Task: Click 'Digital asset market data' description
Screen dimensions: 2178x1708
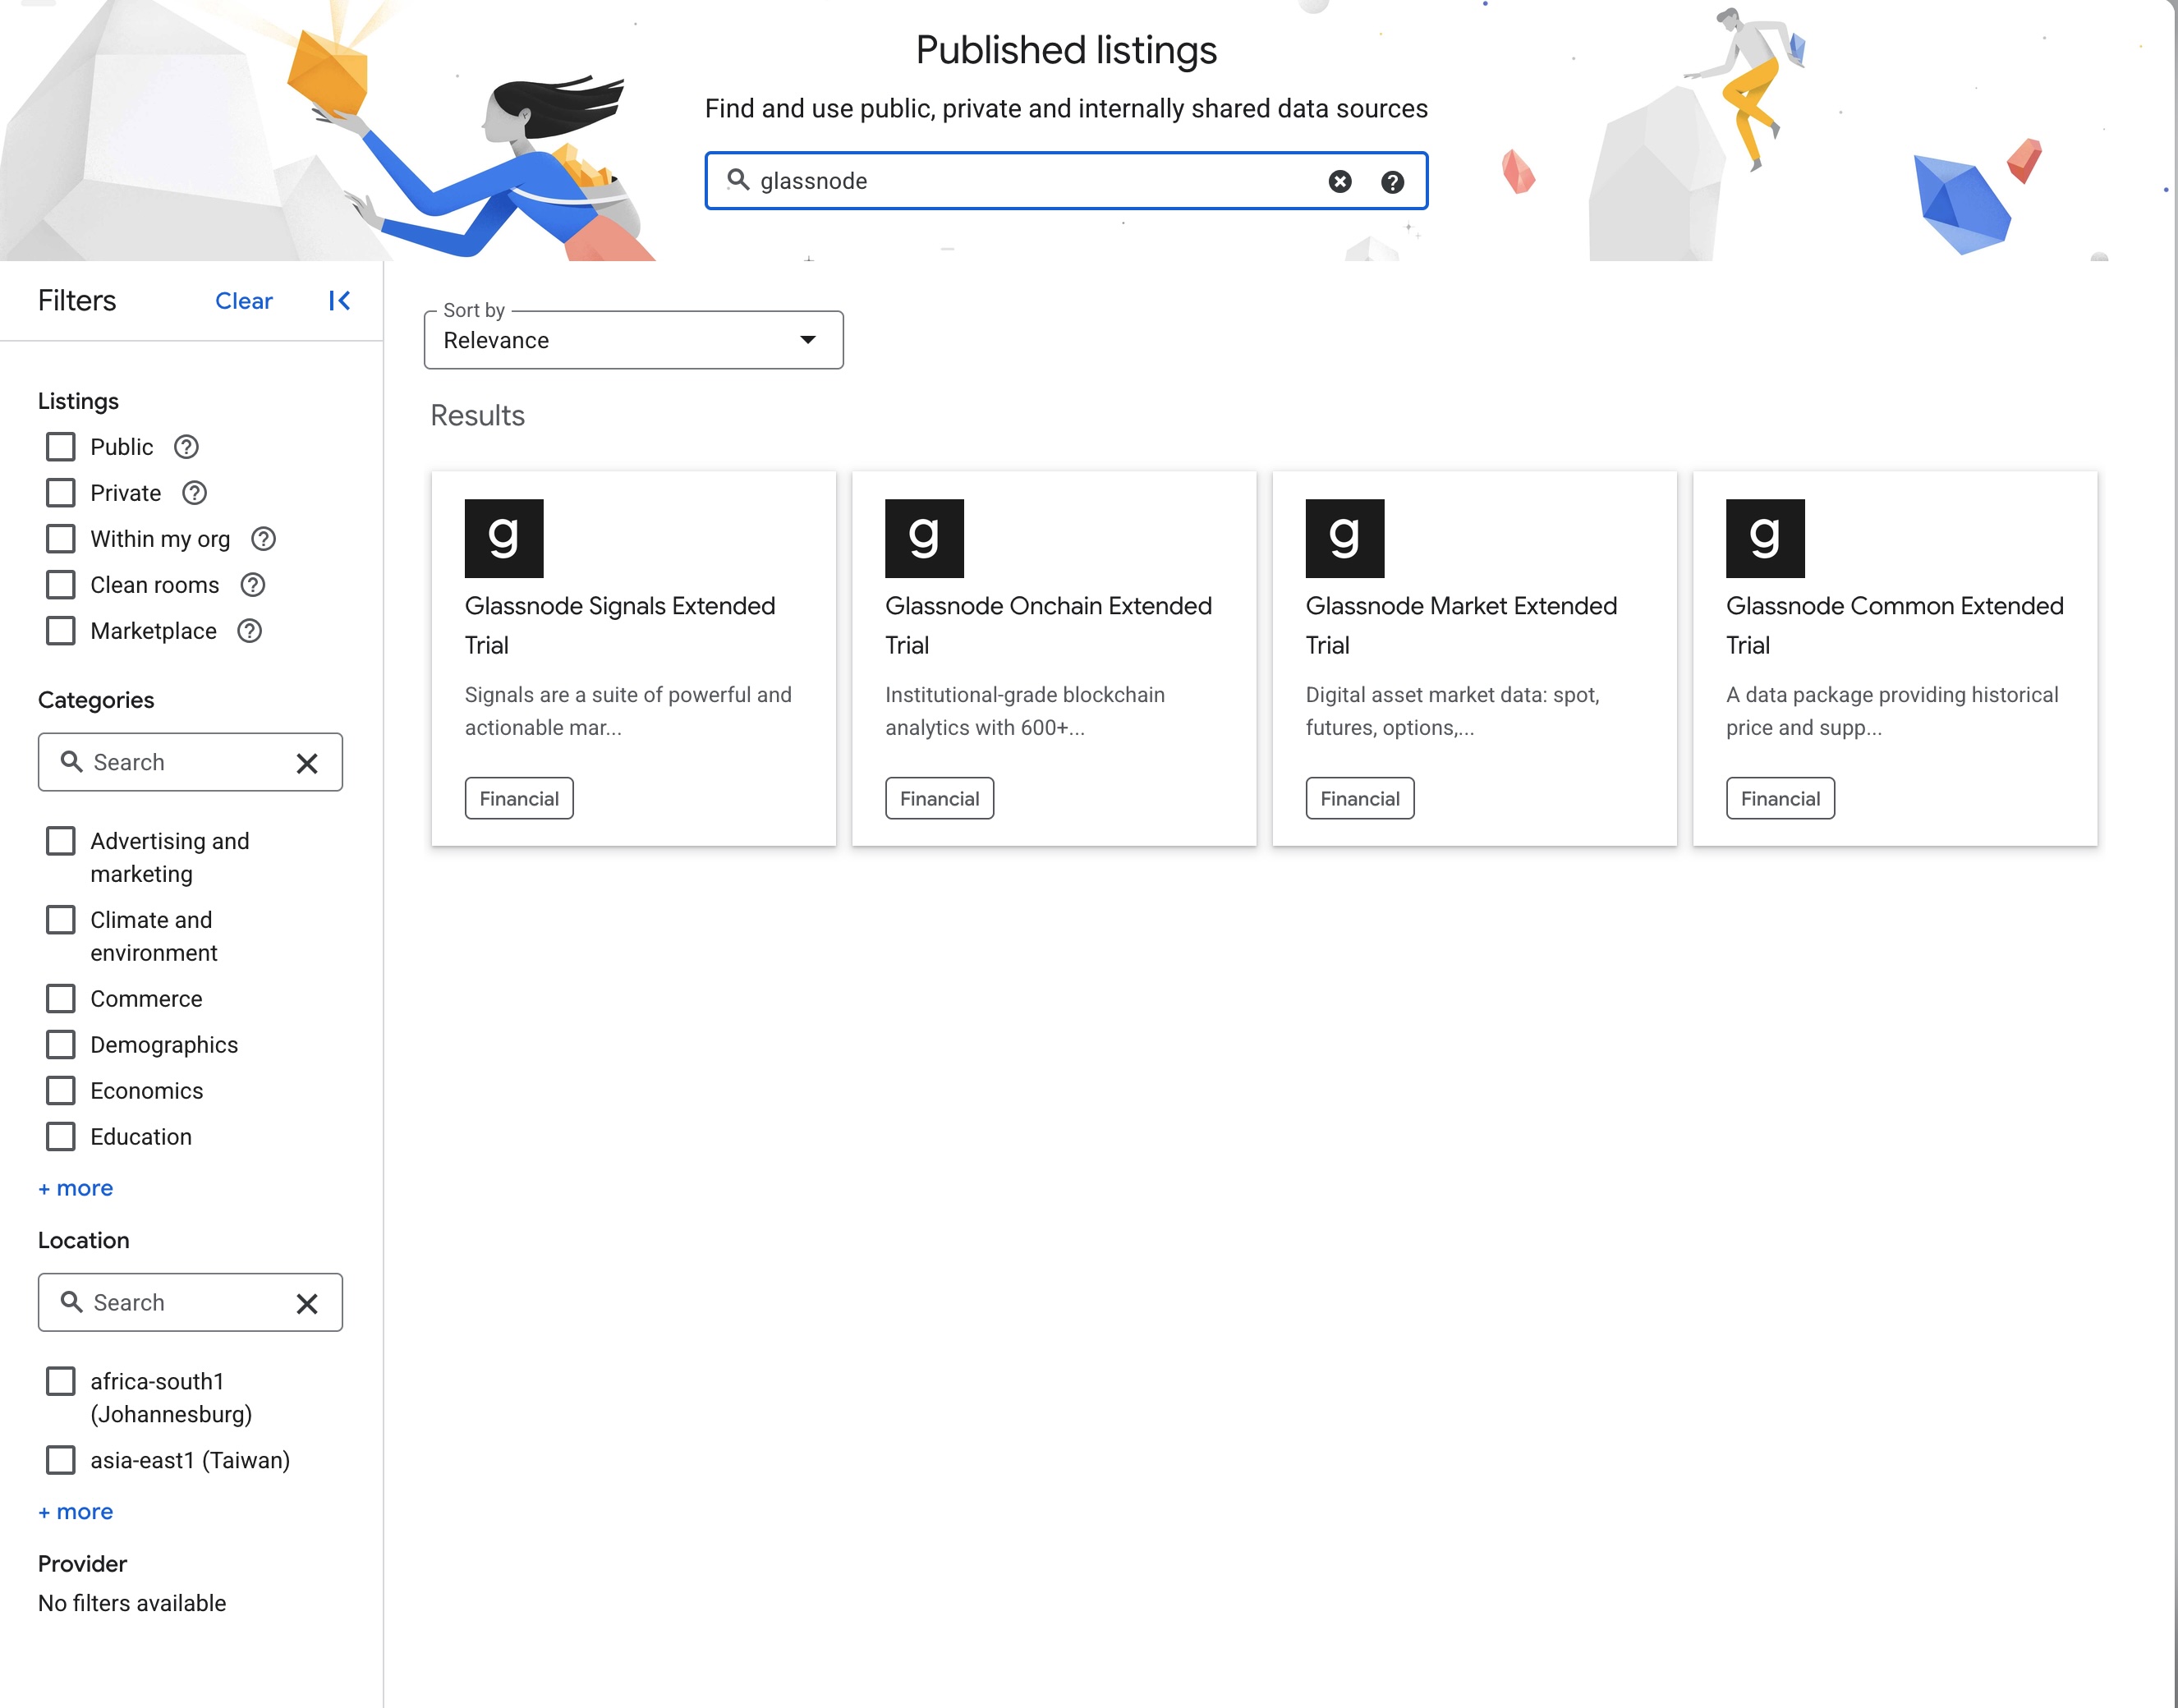Action: coord(1452,711)
